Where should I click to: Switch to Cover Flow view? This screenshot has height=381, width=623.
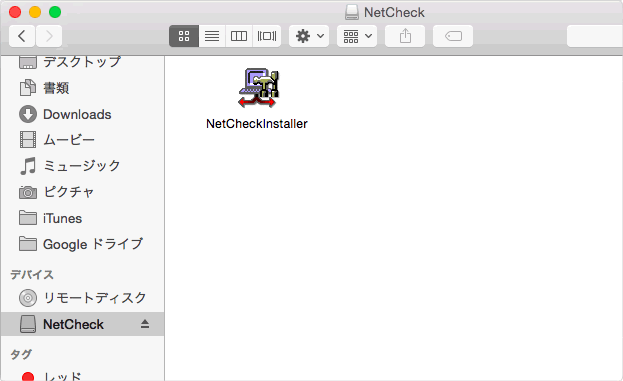click(x=267, y=36)
